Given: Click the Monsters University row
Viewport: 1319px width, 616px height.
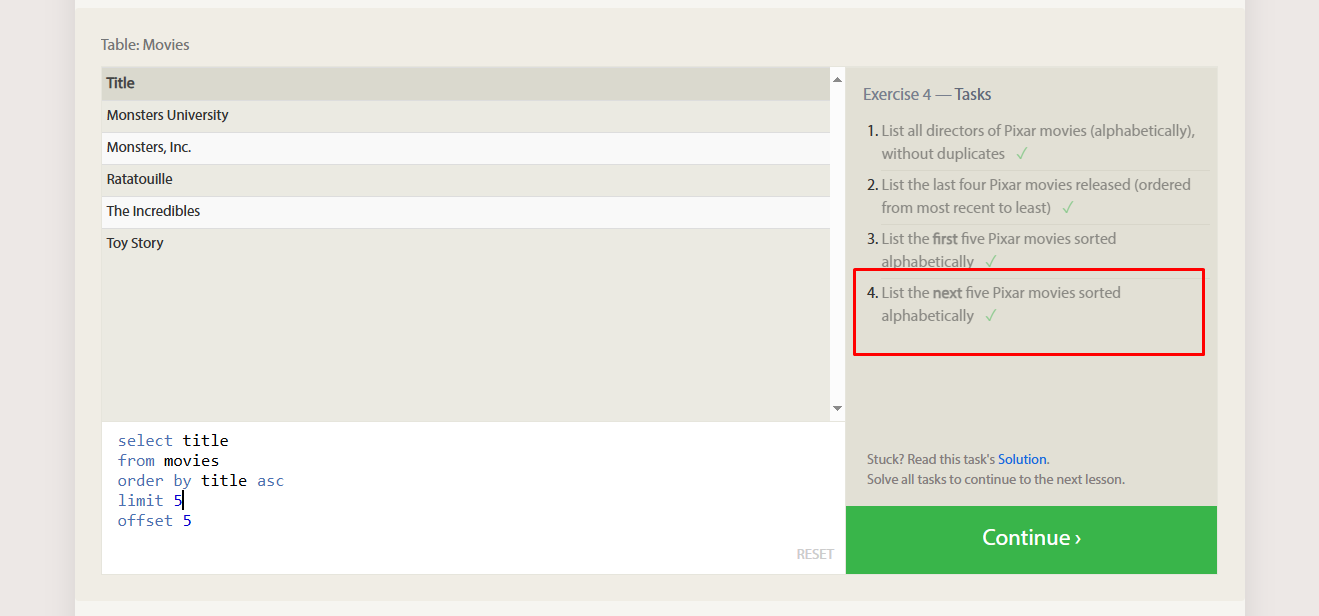Looking at the screenshot, I should click(x=466, y=116).
